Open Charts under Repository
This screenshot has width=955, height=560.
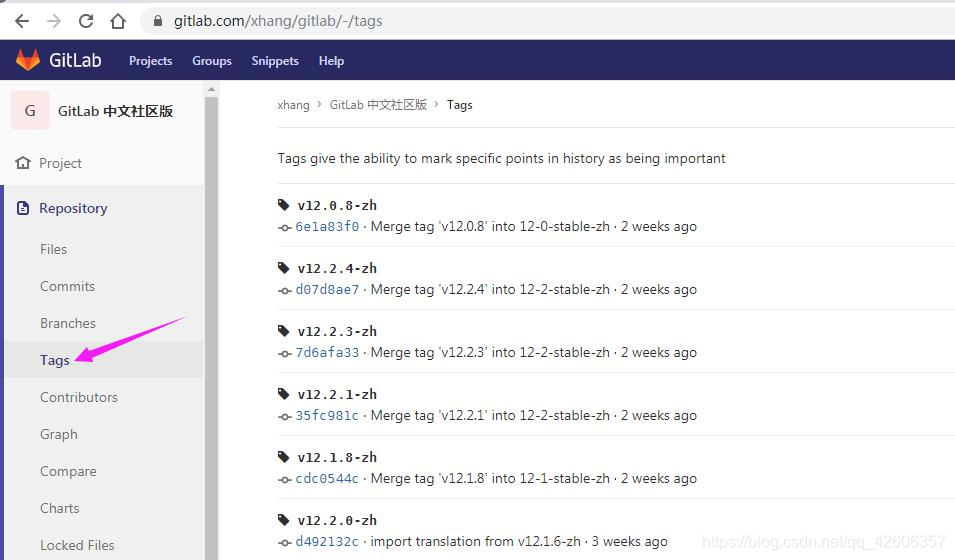60,508
